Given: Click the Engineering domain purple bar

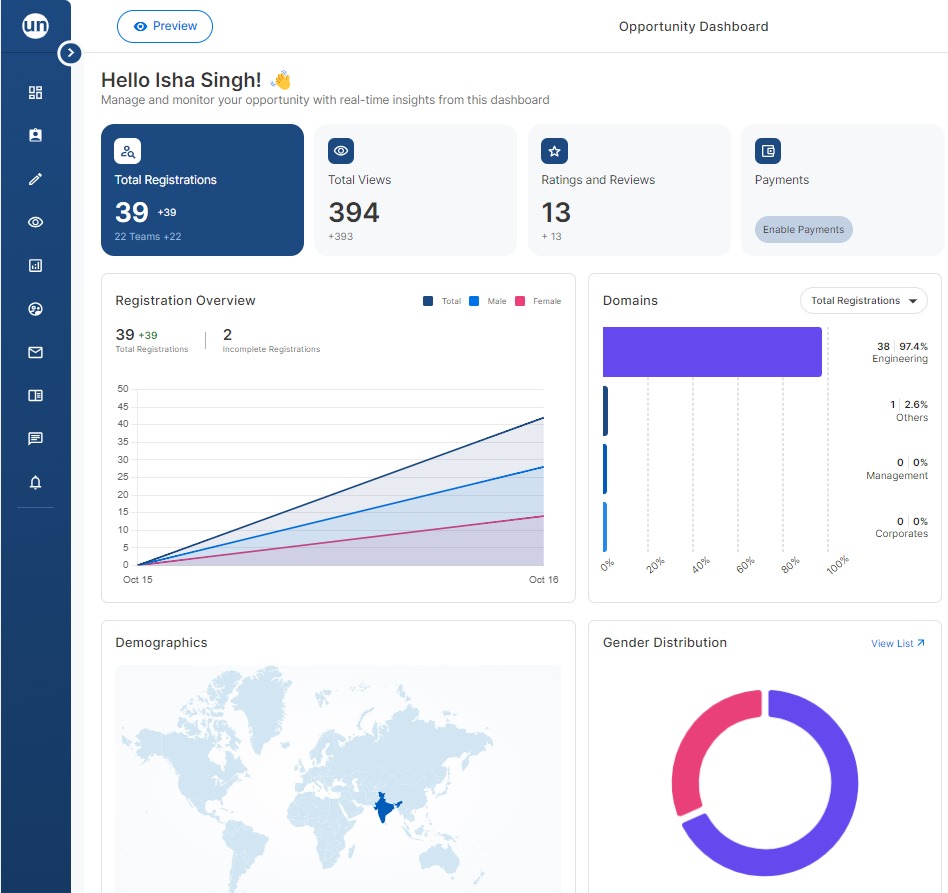Looking at the screenshot, I should 712,352.
